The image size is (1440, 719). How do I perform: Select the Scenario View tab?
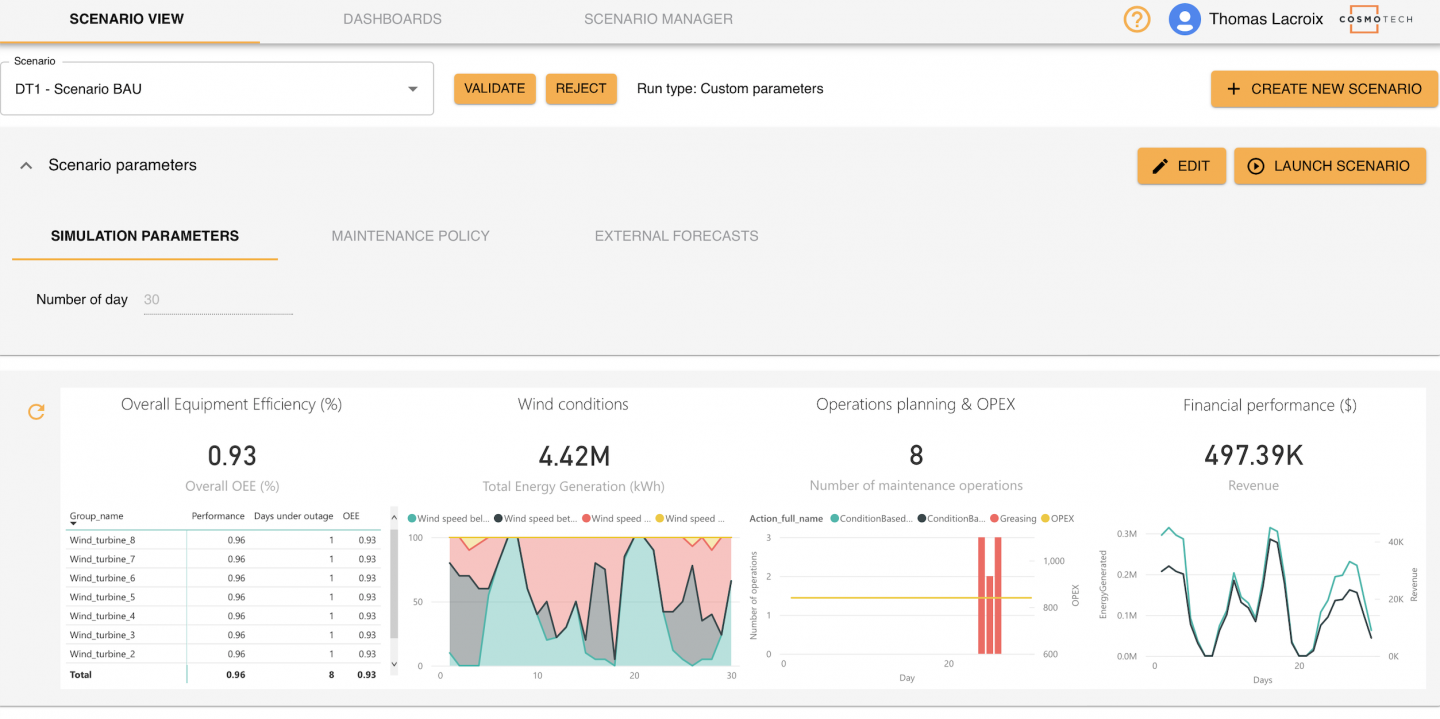[x=127, y=19]
